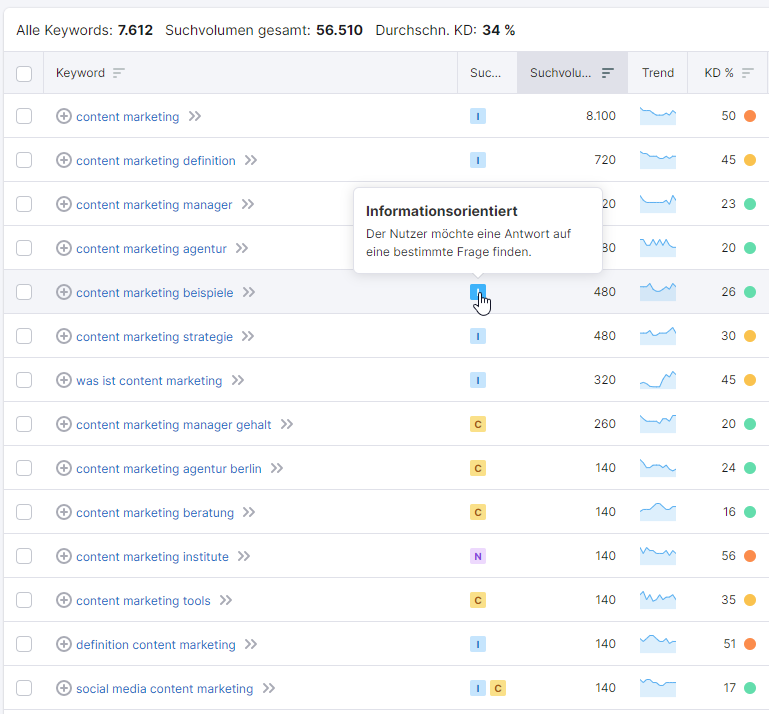Click plus icon for content marketing institute
The image size is (769, 714).
coord(64,556)
